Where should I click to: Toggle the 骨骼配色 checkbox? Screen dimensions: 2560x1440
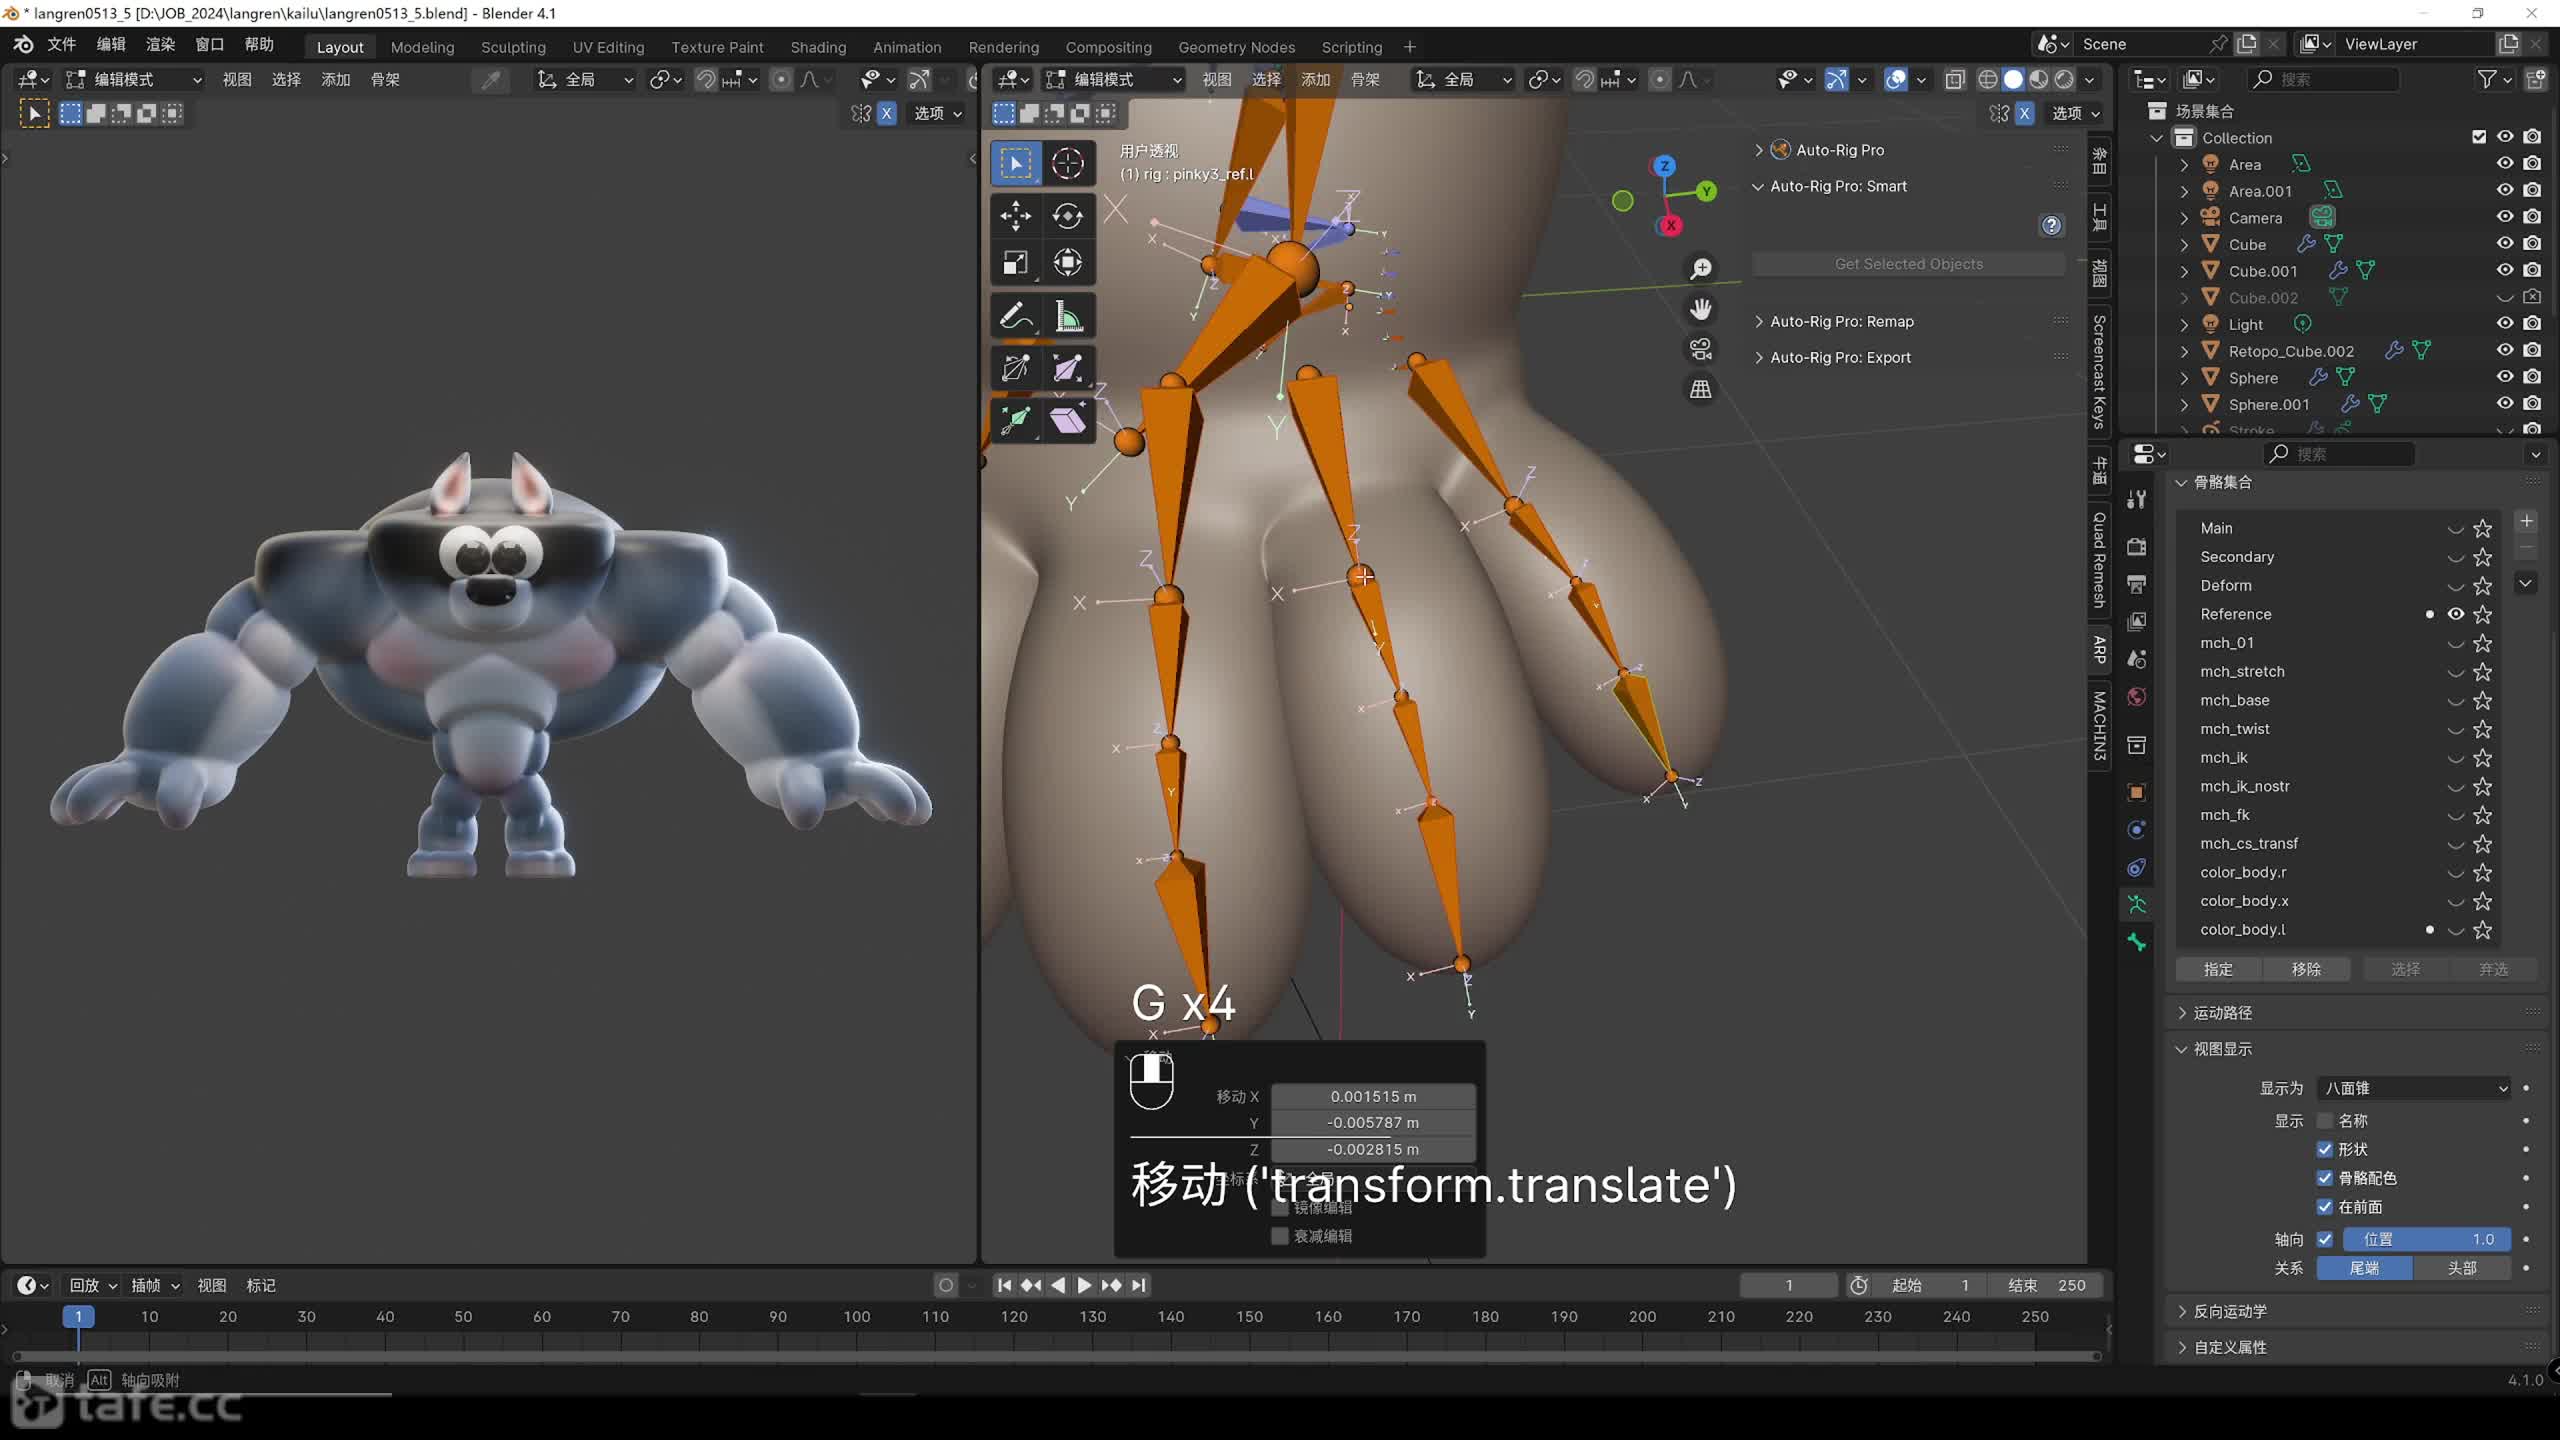tap(2325, 1178)
